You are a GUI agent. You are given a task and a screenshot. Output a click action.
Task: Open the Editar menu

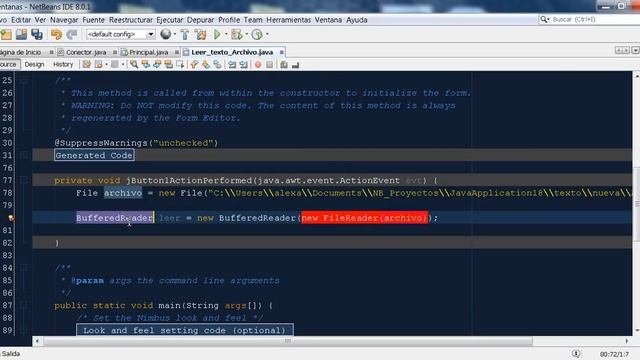tap(21, 20)
